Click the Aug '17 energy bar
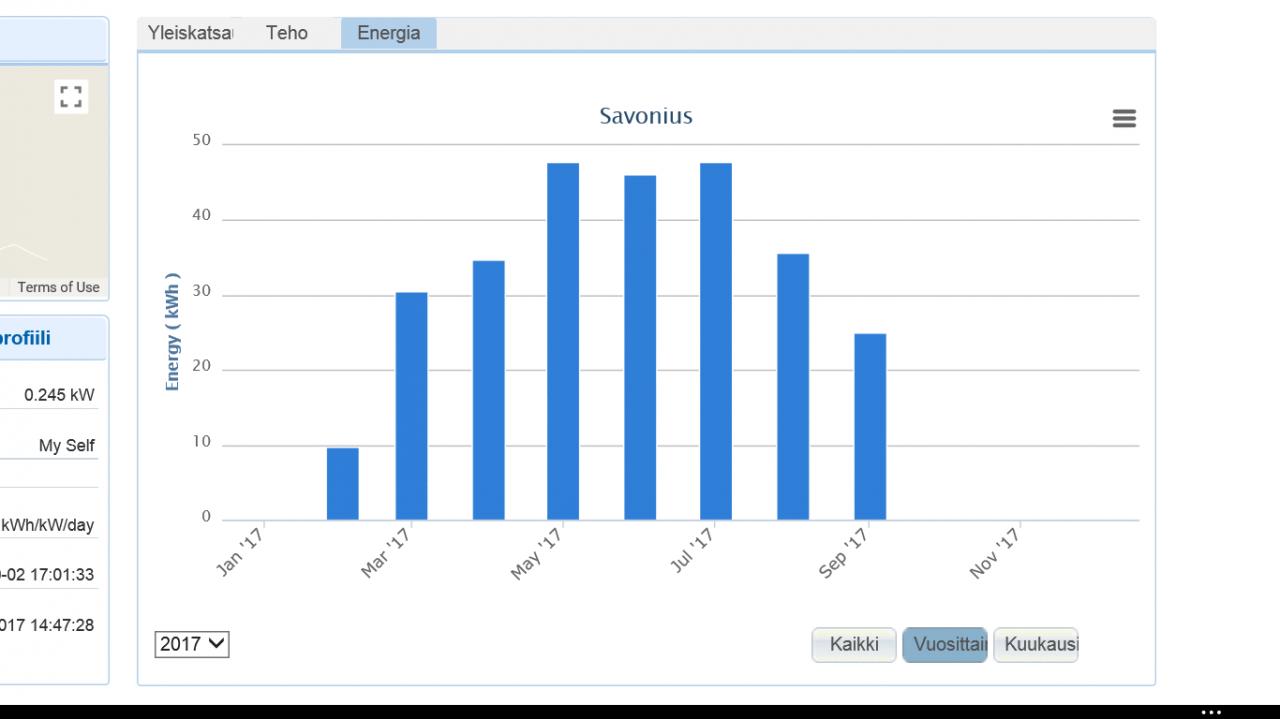The height and width of the screenshot is (719, 1280). (x=793, y=387)
